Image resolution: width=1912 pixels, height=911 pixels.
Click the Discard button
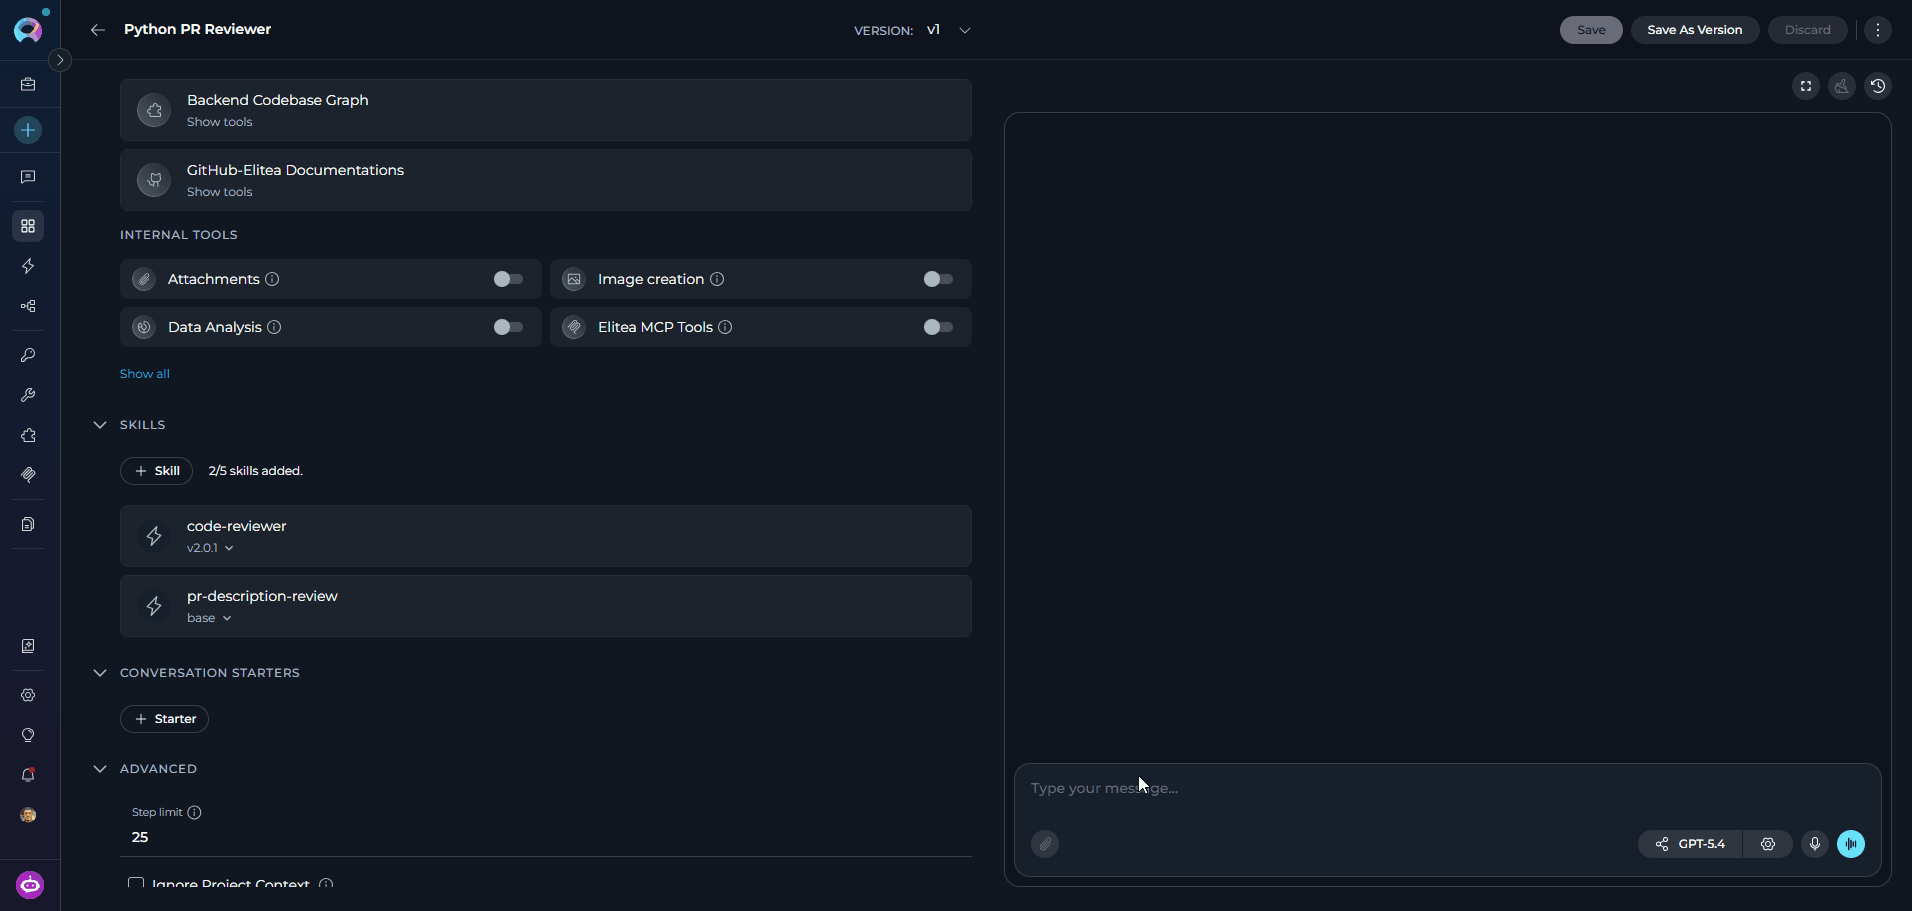(x=1807, y=30)
